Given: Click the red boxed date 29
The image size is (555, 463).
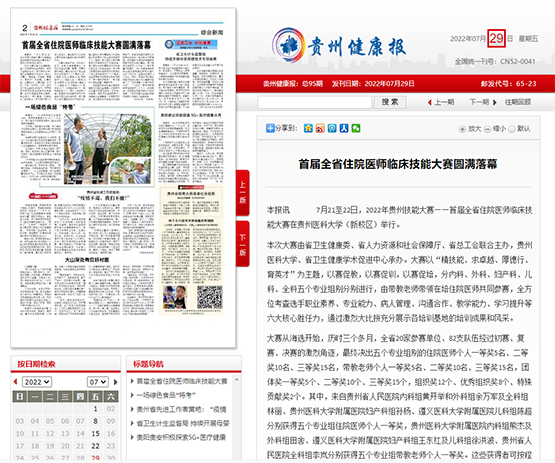Looking at the screenshot, I should point(496,38).
